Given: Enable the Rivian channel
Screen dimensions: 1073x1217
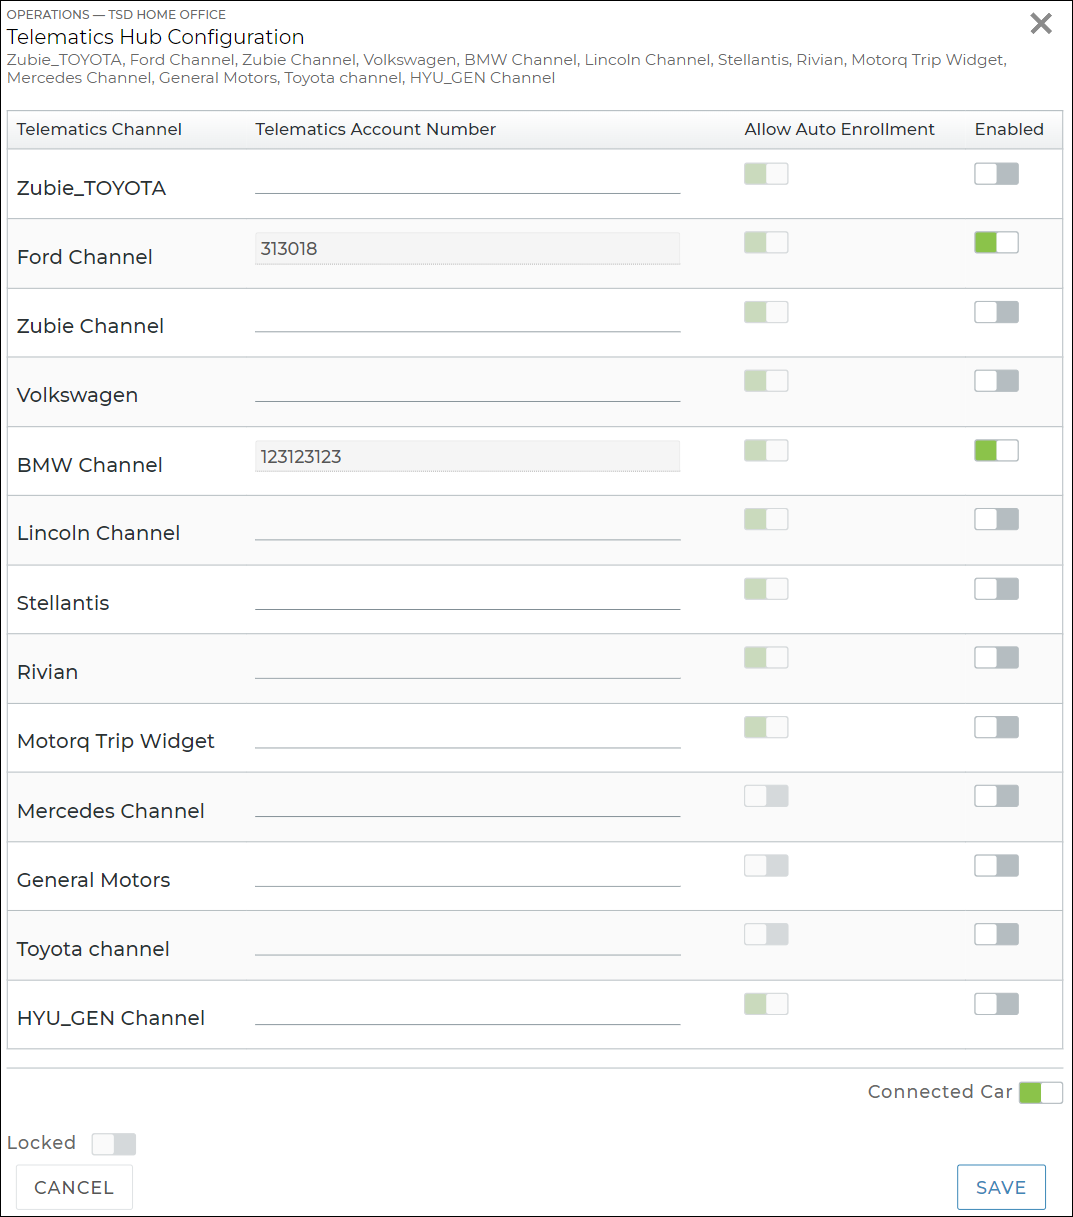Looking at the screenshot, I should 996,658.
